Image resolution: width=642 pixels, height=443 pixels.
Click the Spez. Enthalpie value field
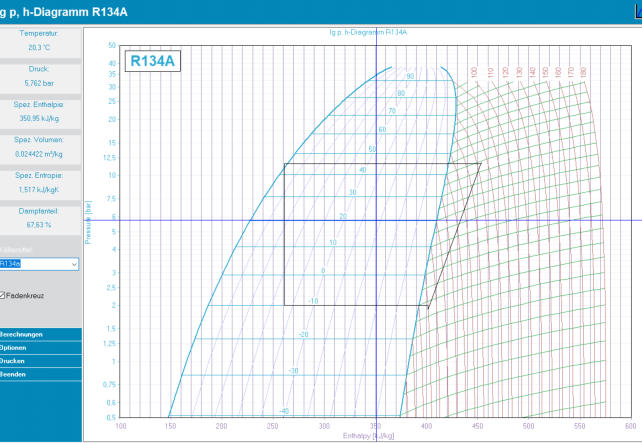[40, 118]
